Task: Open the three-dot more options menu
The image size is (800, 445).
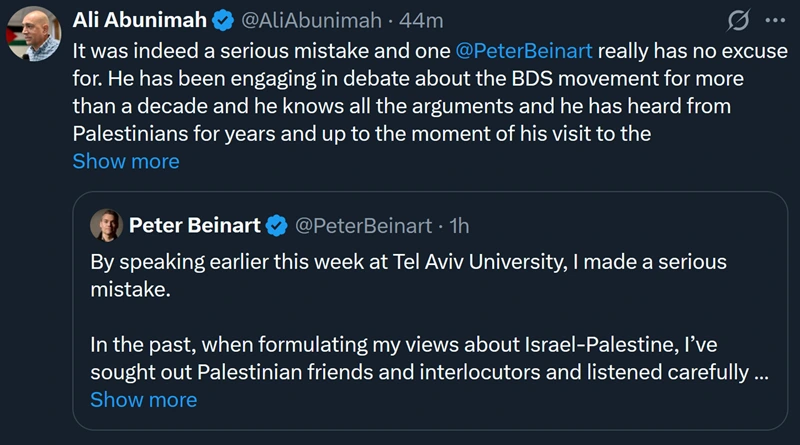Action: [x=775, y=20]
